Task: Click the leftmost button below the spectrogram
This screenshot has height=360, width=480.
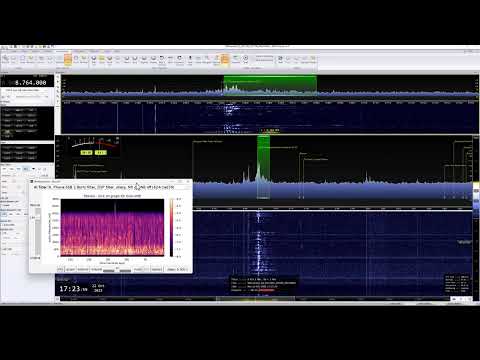Action: tap(60, 269)
